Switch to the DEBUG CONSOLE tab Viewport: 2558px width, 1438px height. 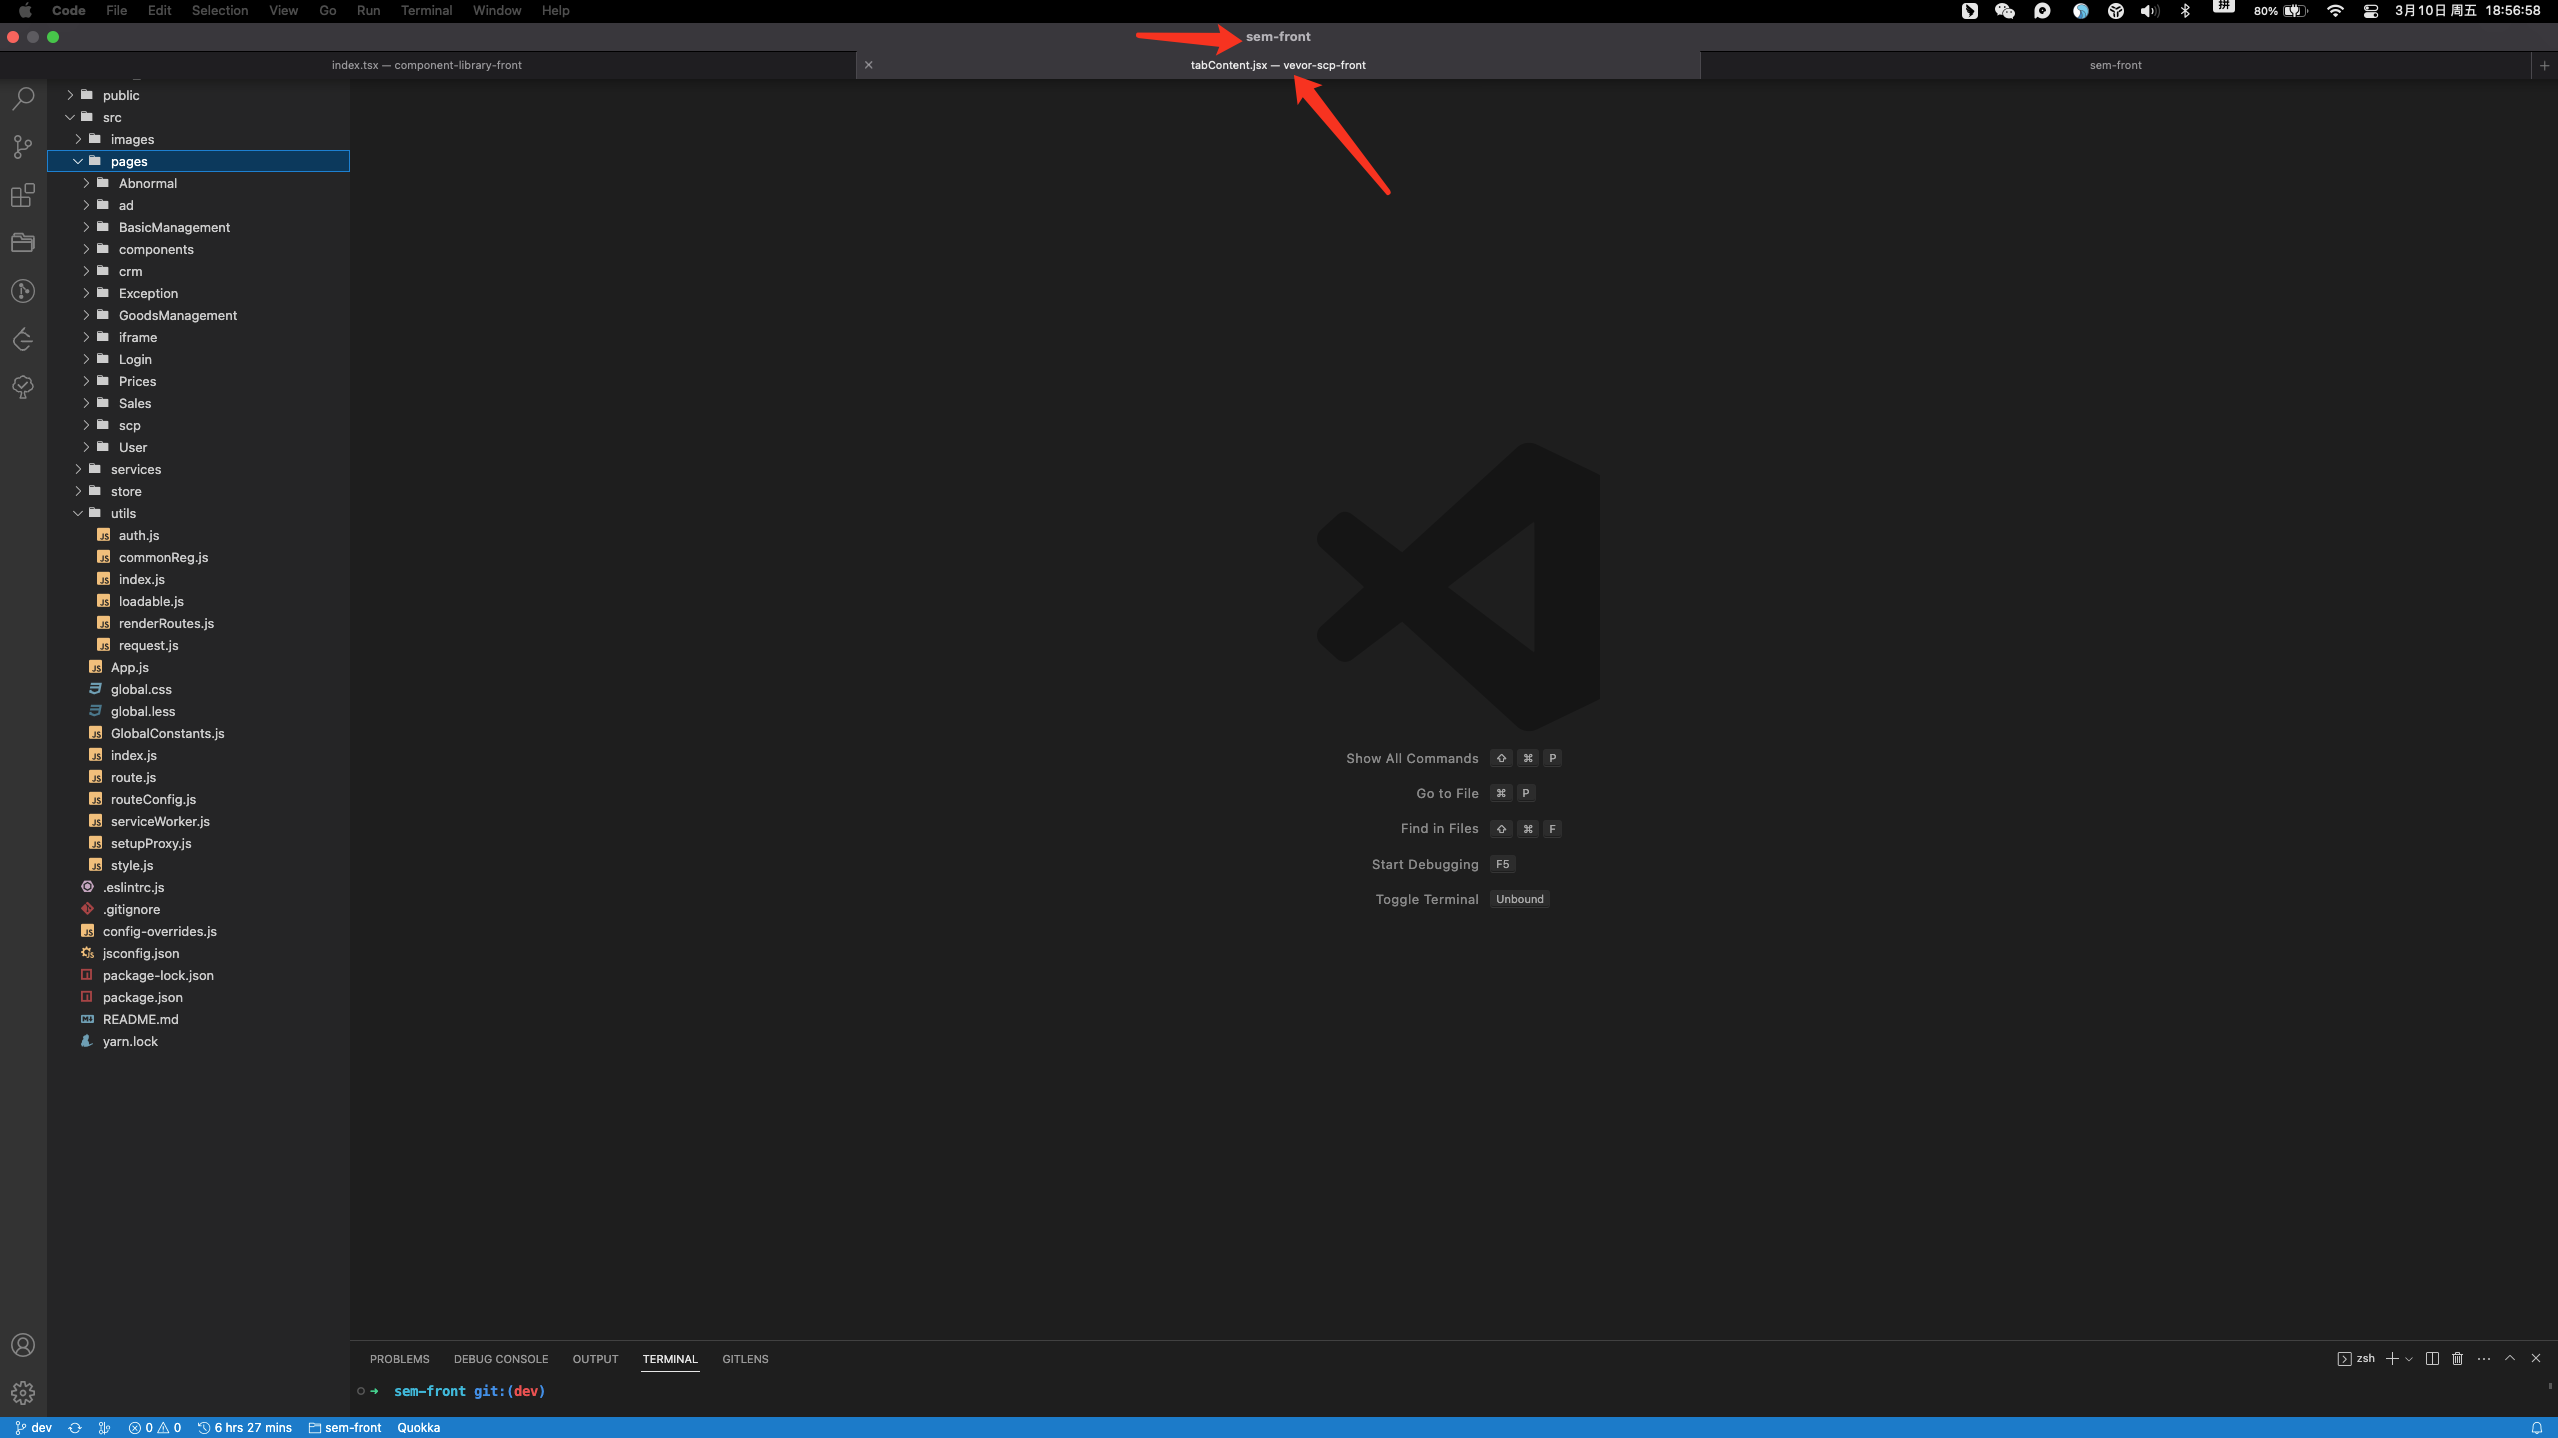(500, 1359)
